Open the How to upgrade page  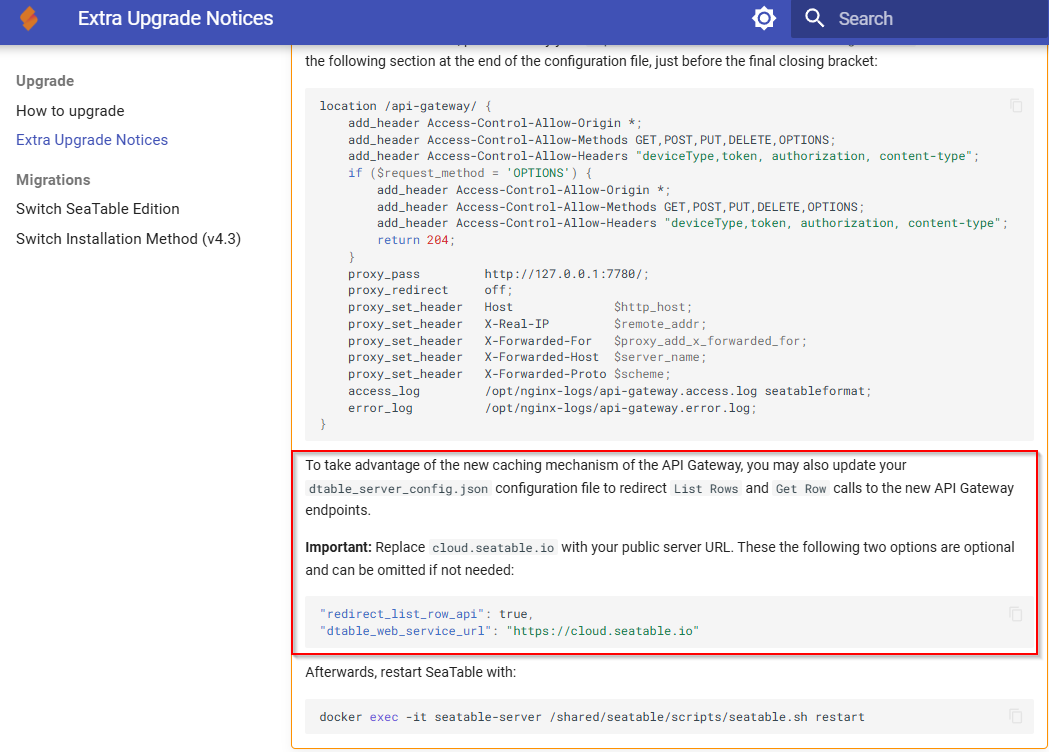pos(70,111)
